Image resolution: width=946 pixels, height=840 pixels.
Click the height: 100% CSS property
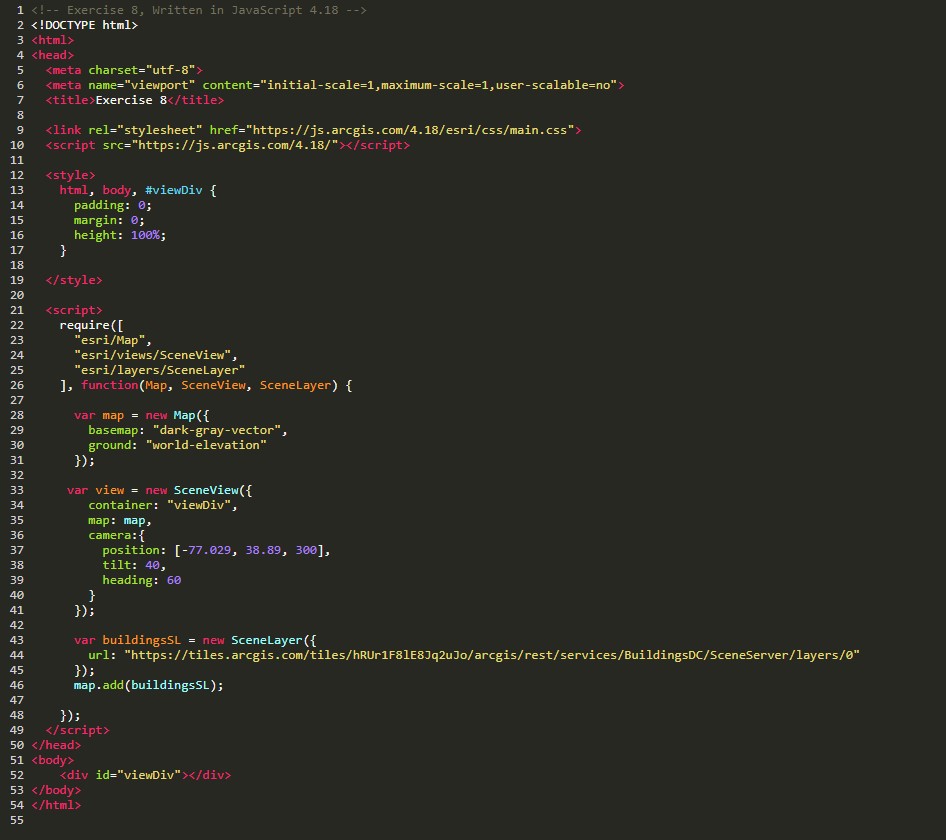coord(119,235)
